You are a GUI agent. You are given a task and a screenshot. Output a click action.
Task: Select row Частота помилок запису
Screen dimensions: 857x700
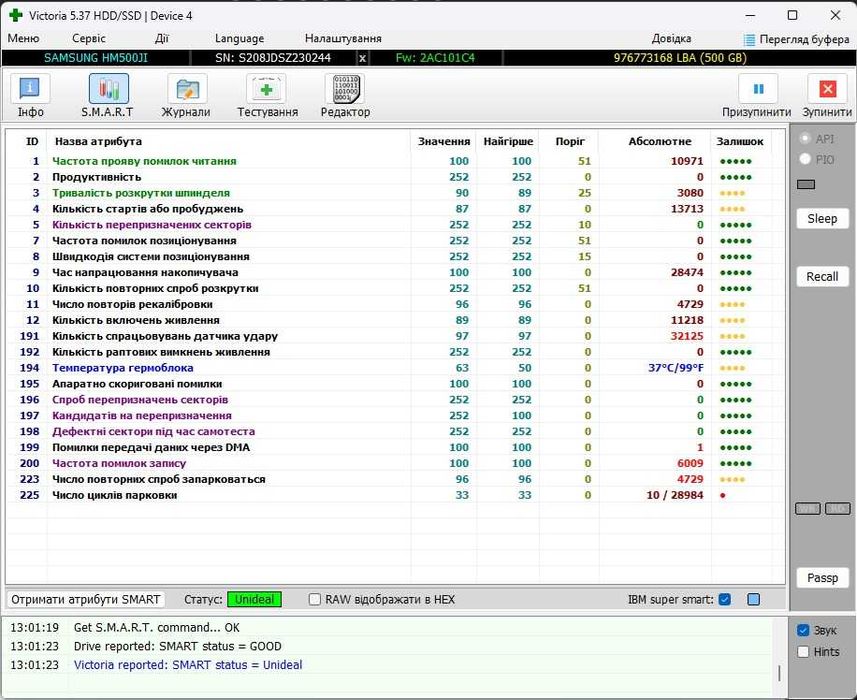(396, 463)
